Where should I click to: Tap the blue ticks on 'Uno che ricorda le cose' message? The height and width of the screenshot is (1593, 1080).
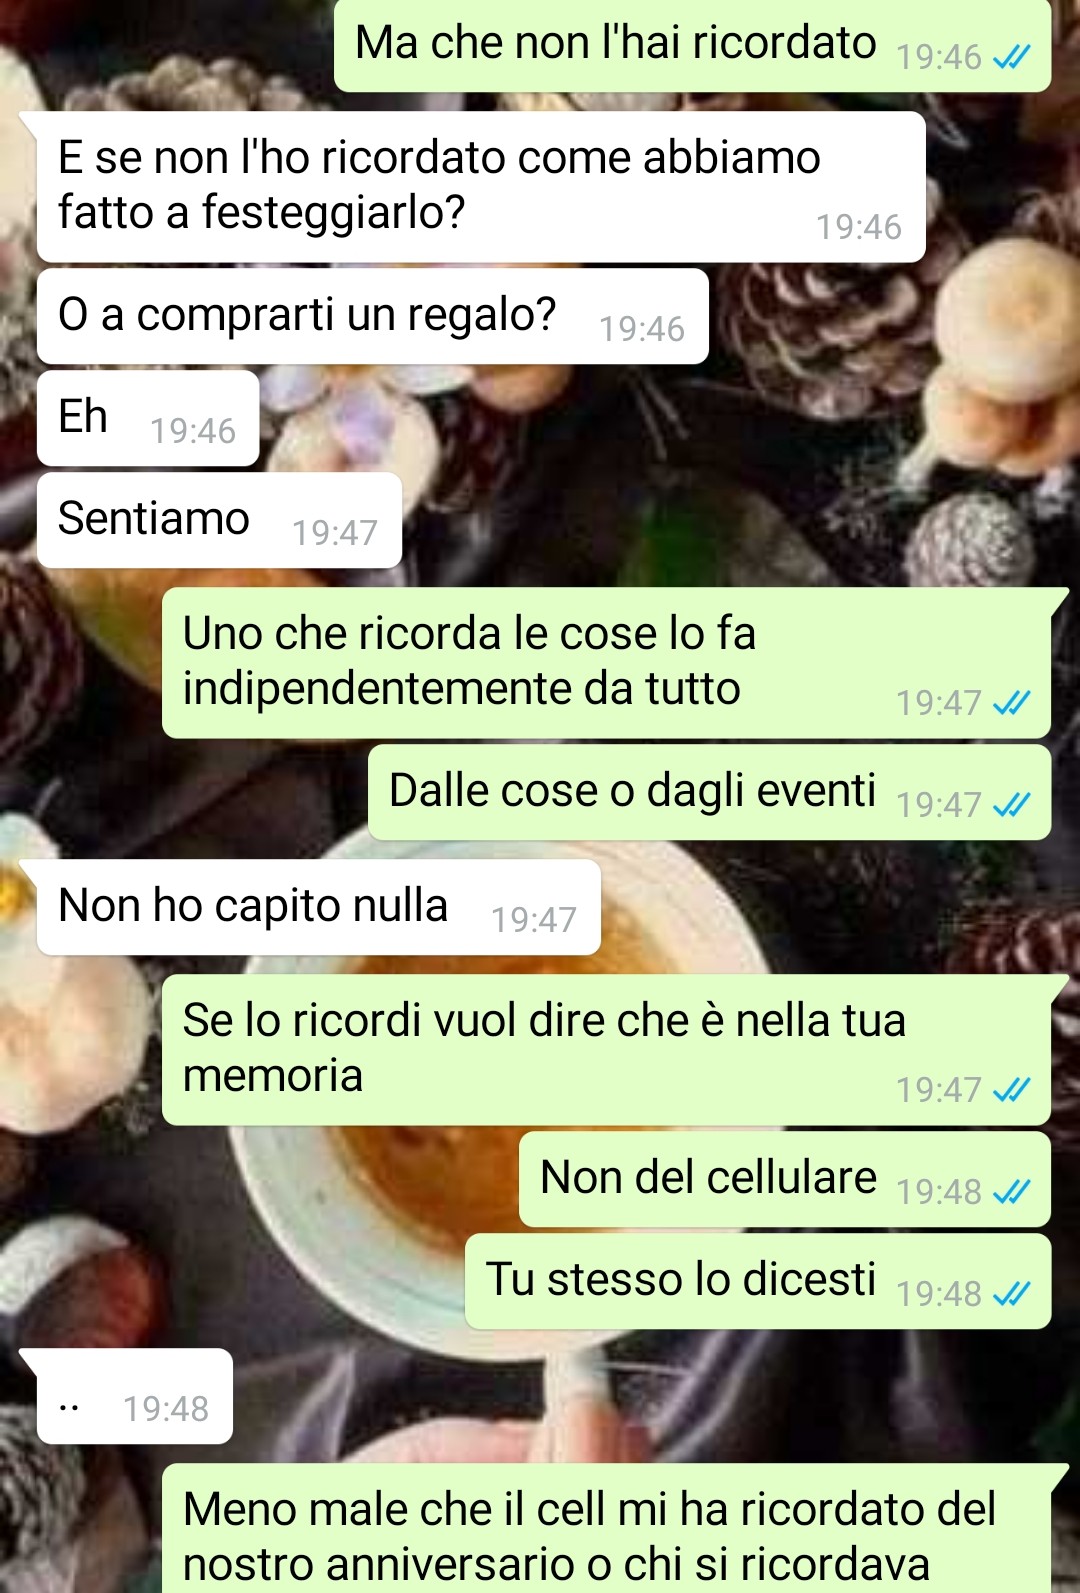point(1011,703)
